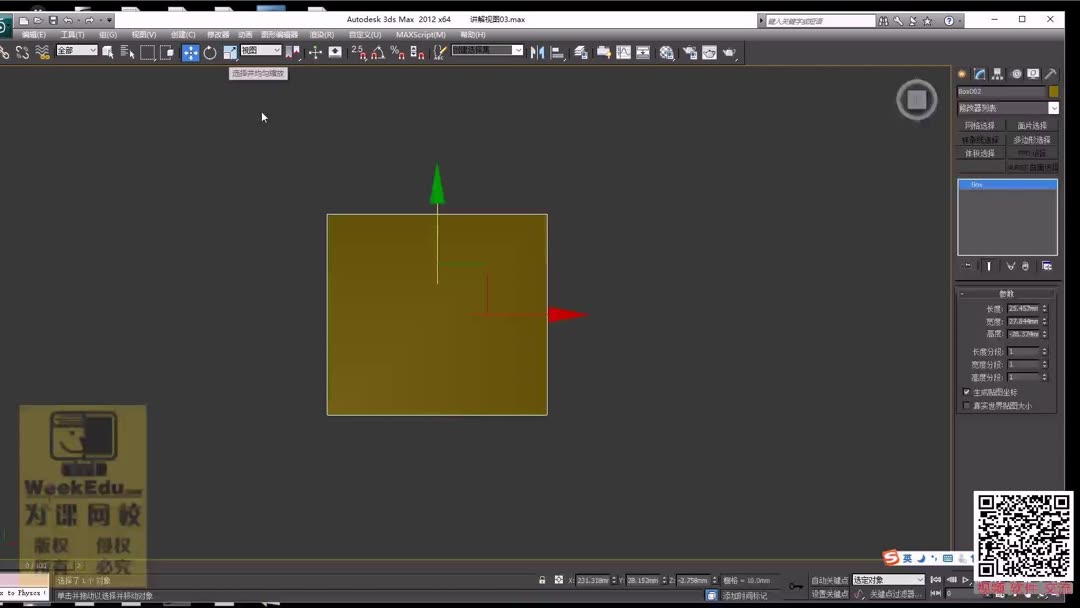Open the Mirror tool
The image size is (1080, 608).
[x=538, y=52]
